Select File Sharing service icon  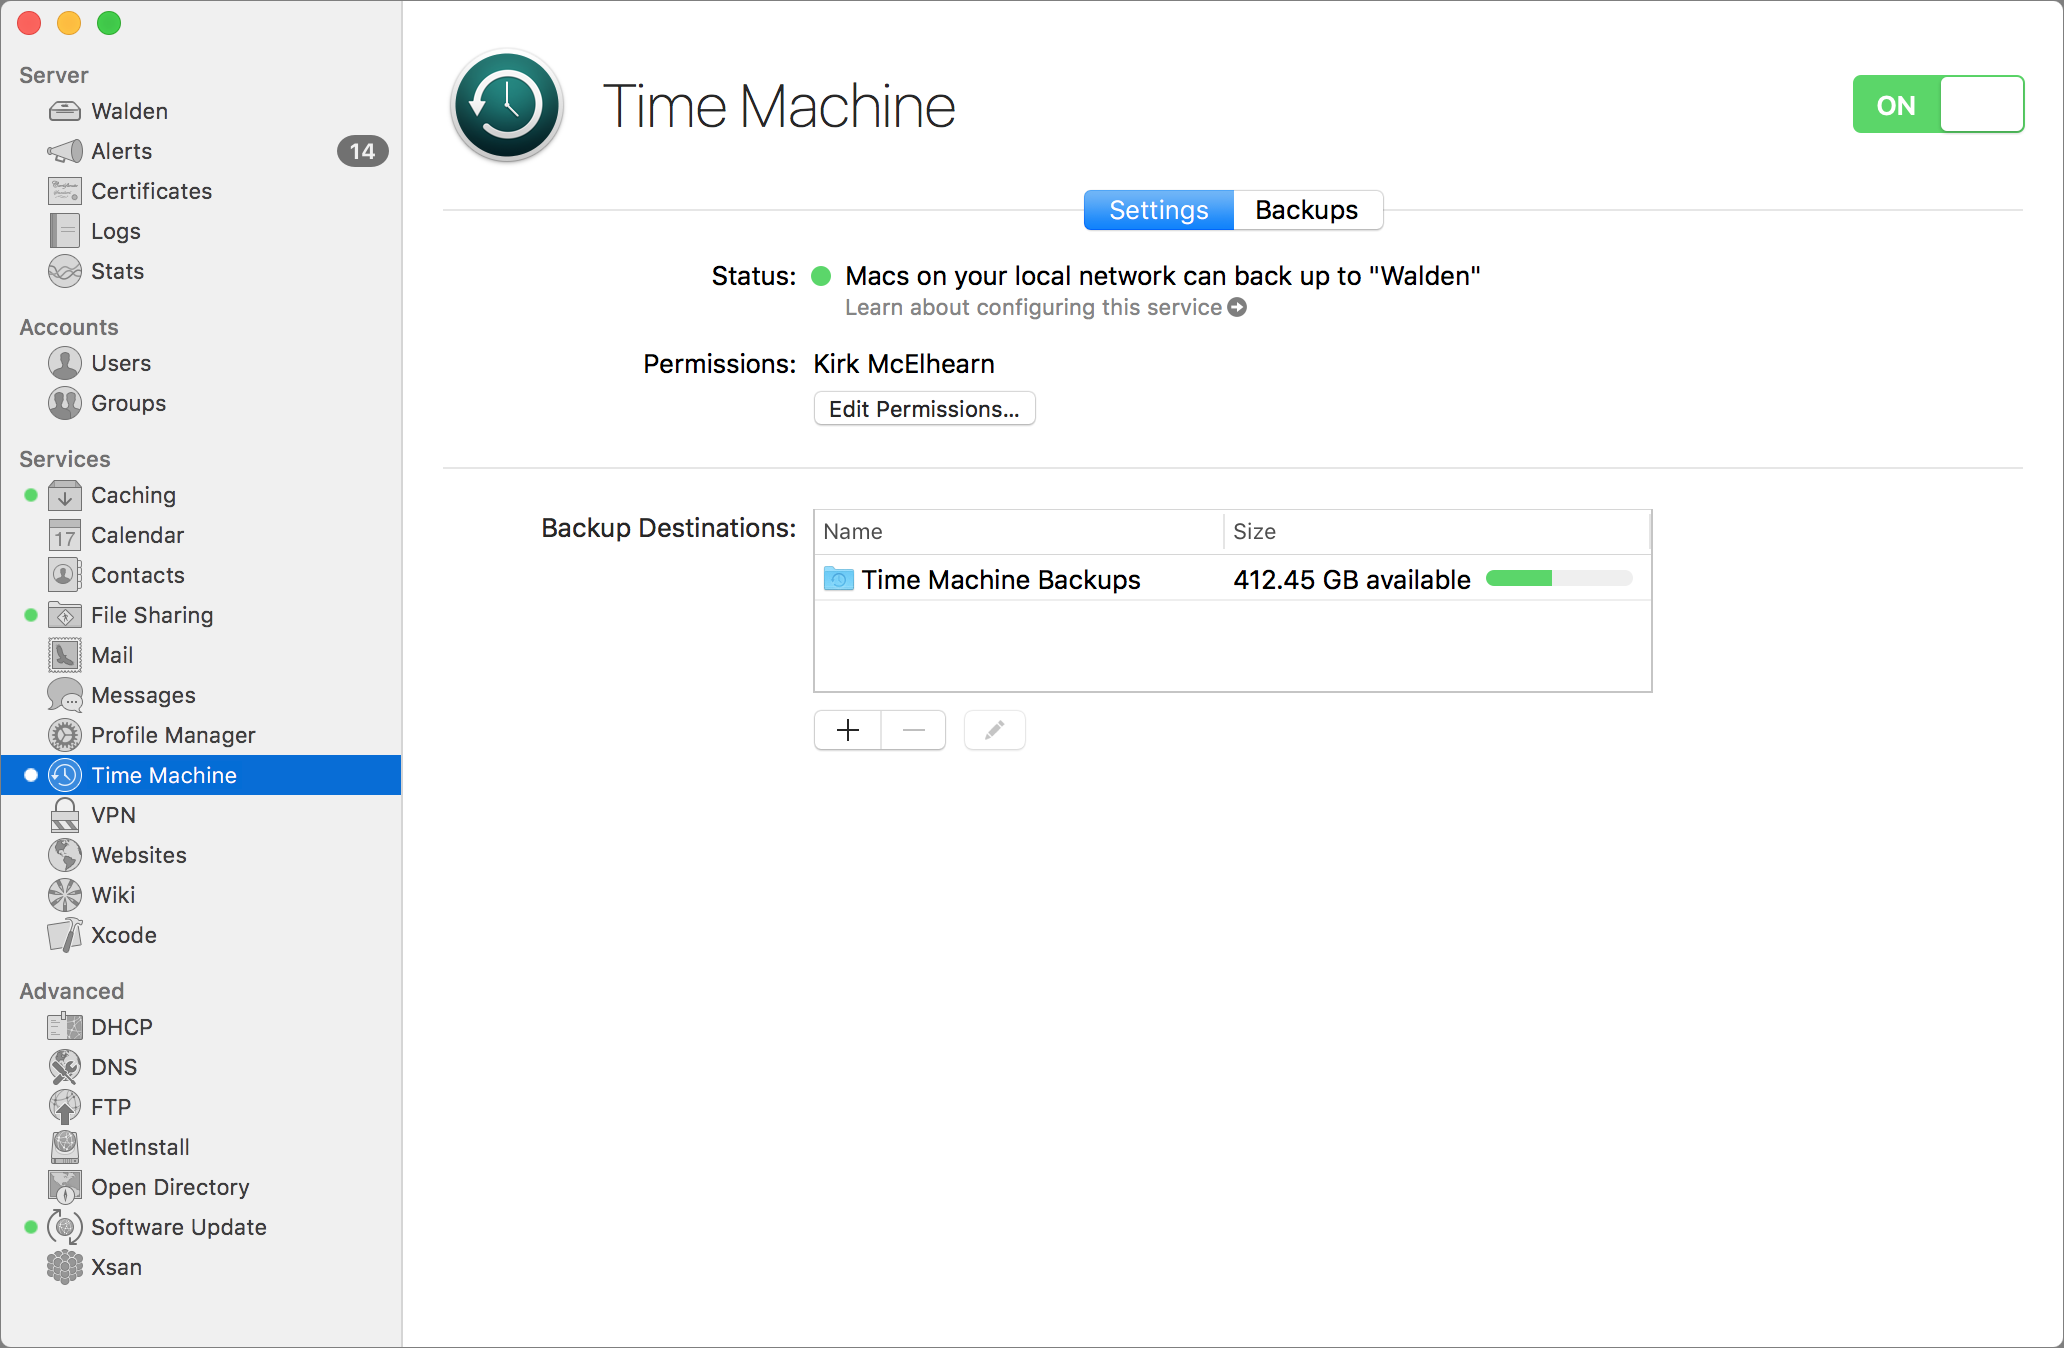pos(65,615)
